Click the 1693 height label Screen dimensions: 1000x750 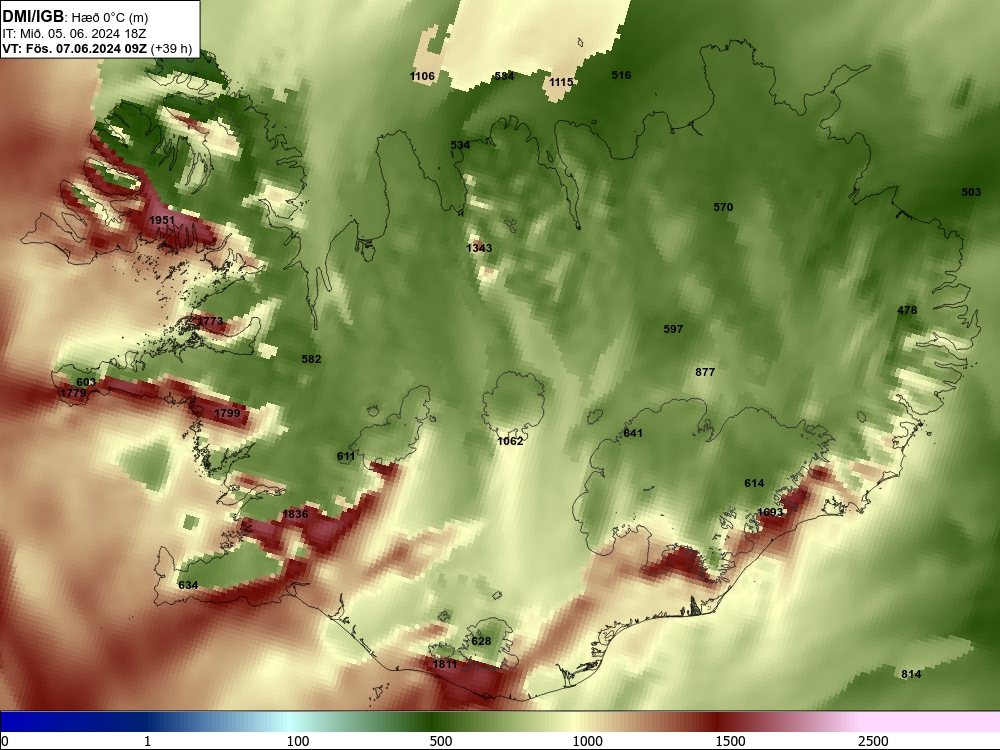coord(770,512)
